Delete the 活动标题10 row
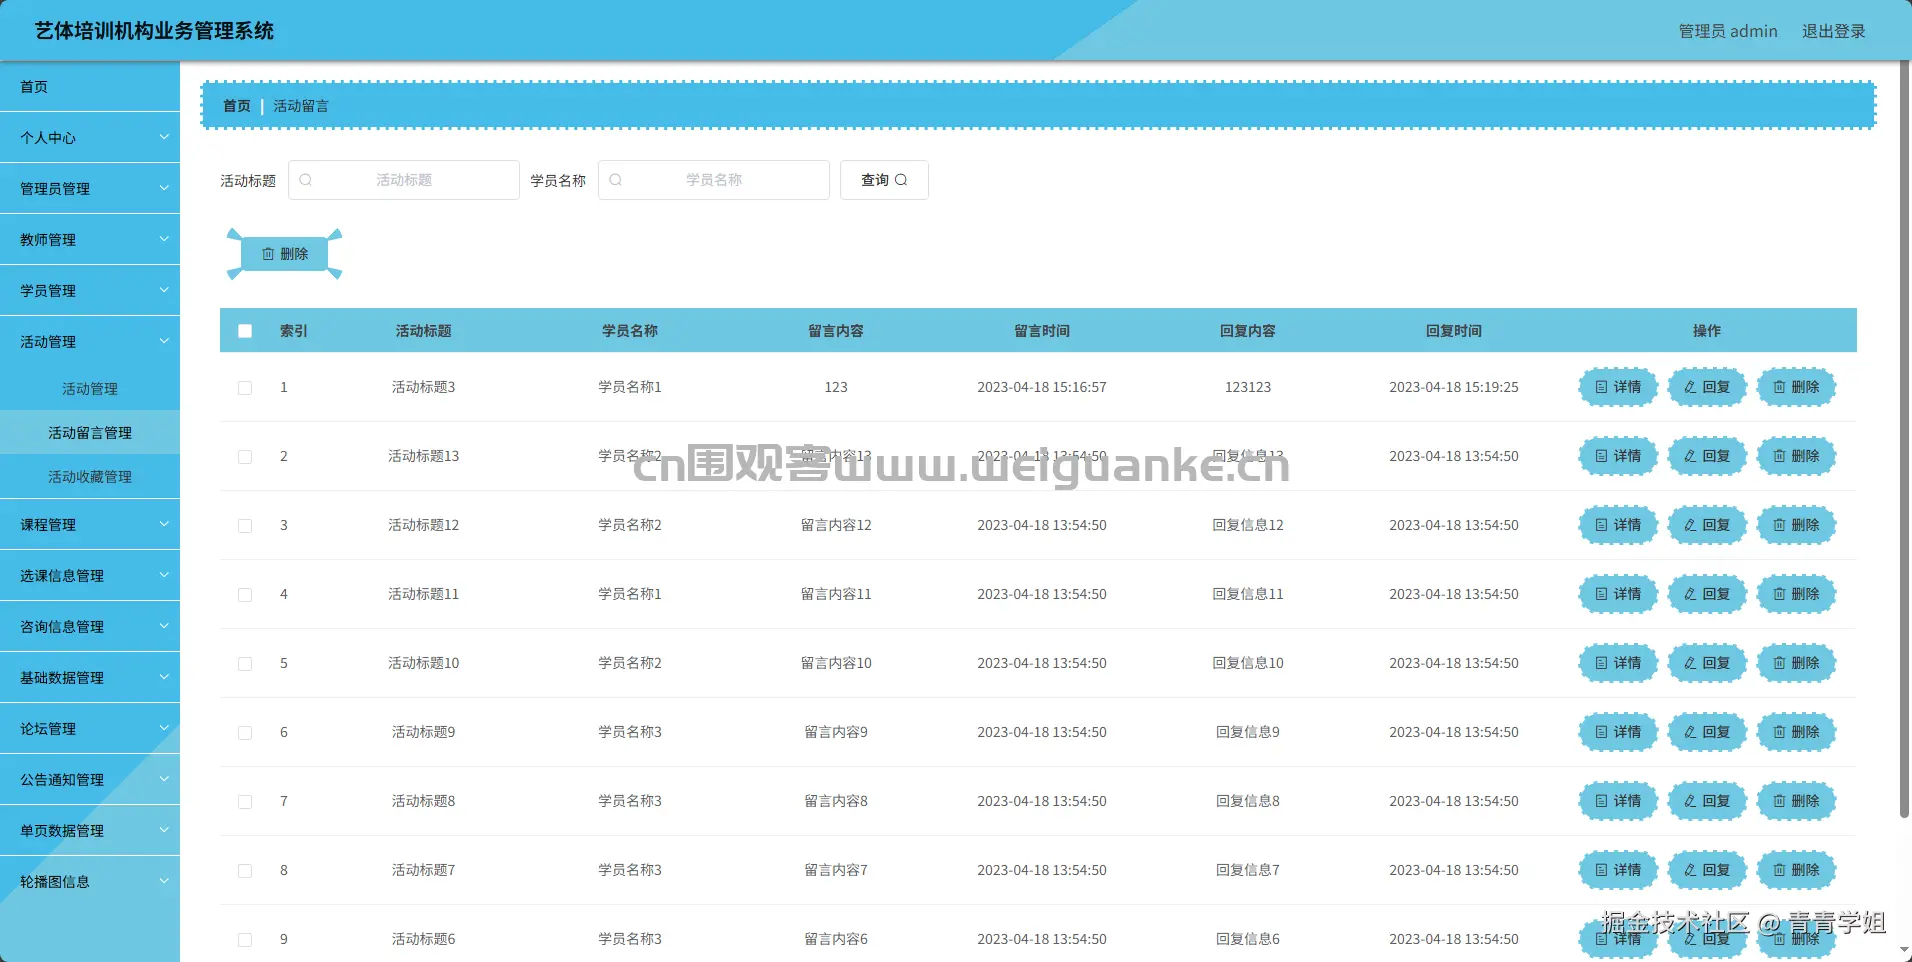1912x962 pixels. pyautogui.click(x=1796, y=663)
